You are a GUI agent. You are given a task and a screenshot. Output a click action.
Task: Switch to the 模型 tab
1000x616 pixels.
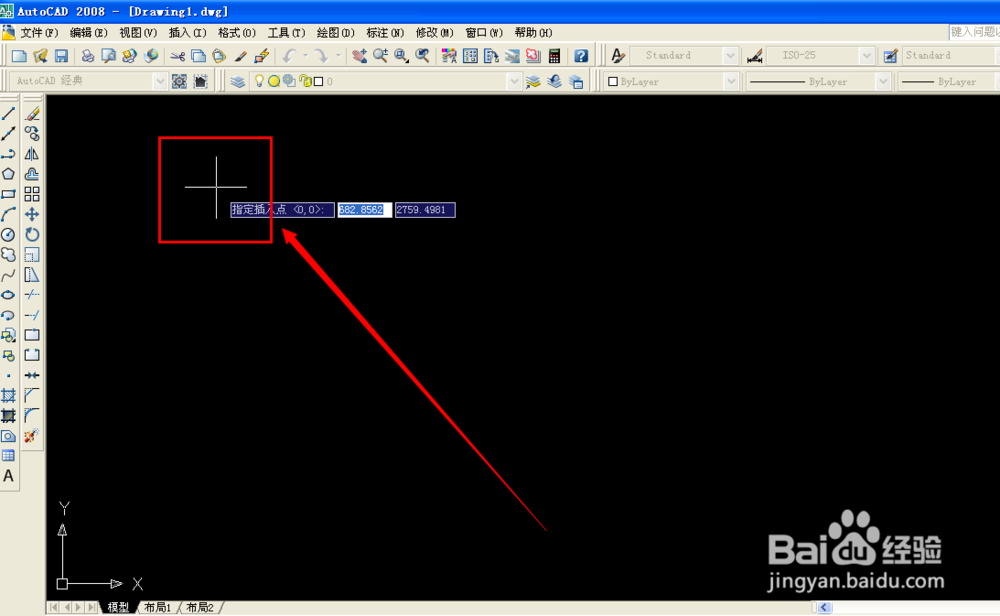[119, 607]
